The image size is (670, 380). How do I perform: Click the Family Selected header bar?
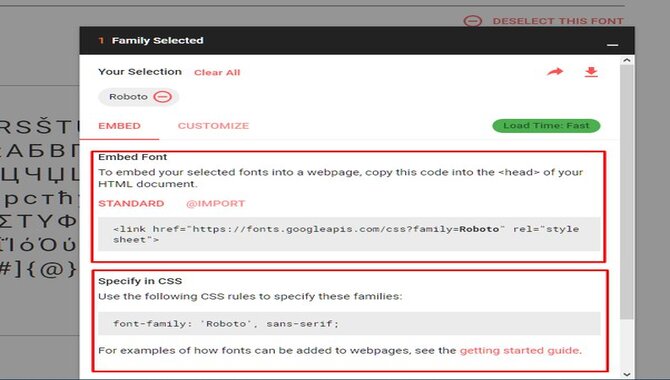click(357, 41)
